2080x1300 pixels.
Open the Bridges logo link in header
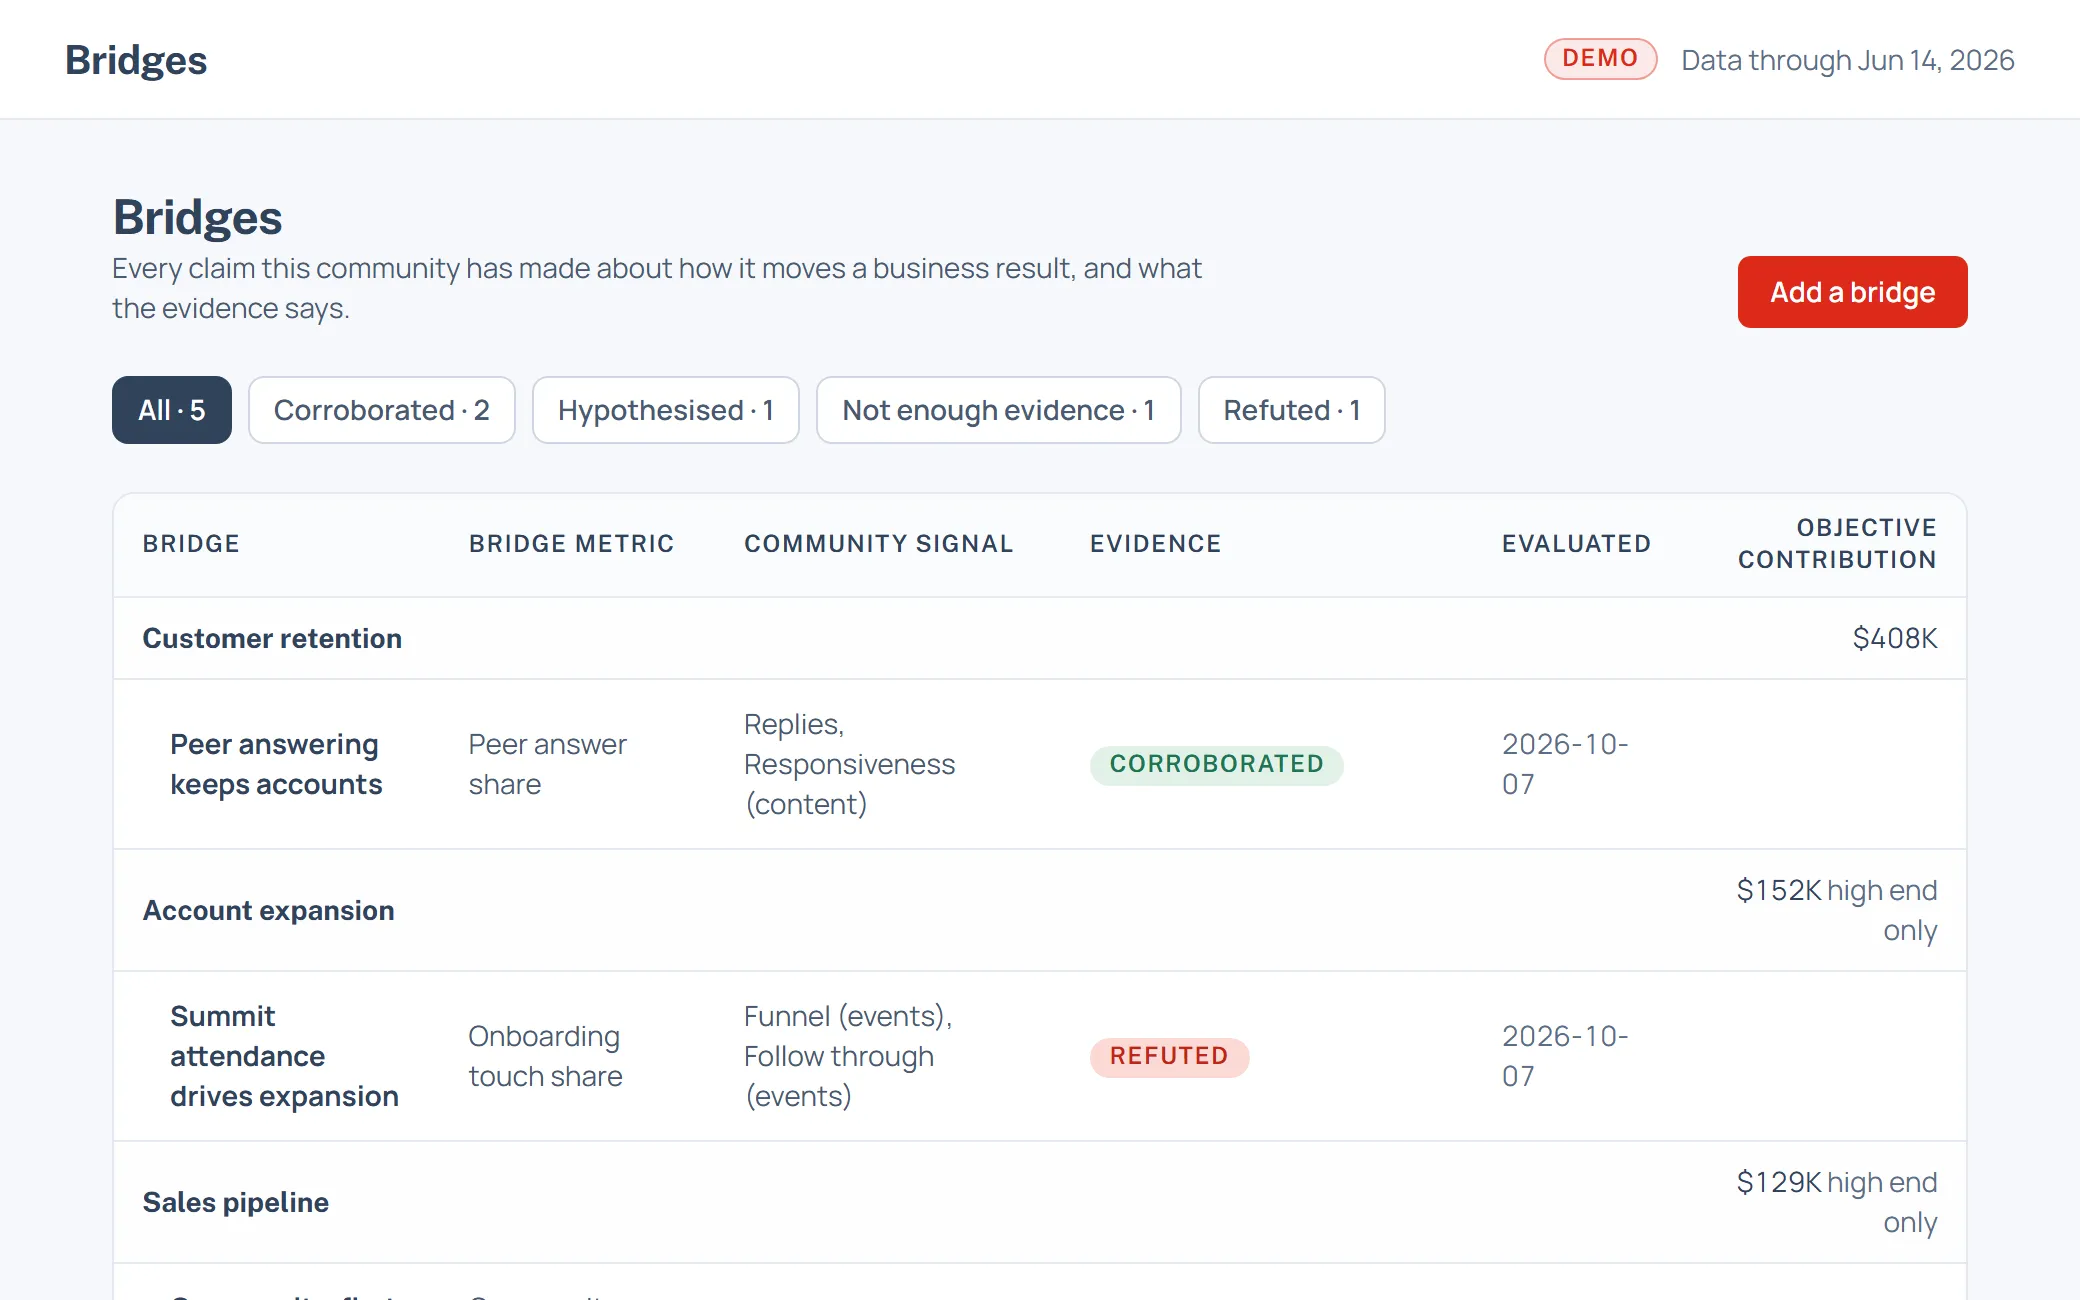coord(136,60)
